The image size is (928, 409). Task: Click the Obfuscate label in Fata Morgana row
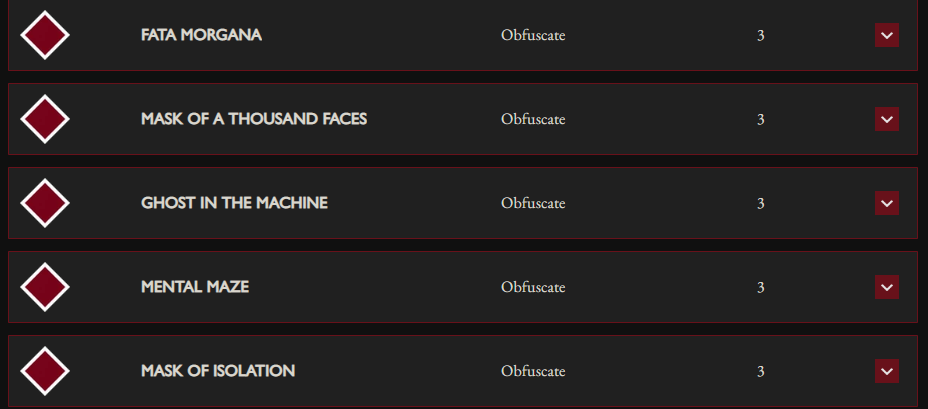pyautogui.click(x=533, y=36)
